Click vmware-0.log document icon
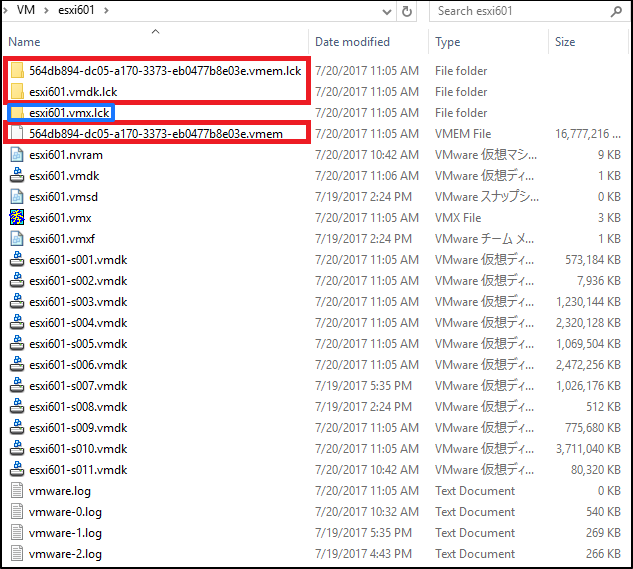The image size is (633, 569). point(17,512)
